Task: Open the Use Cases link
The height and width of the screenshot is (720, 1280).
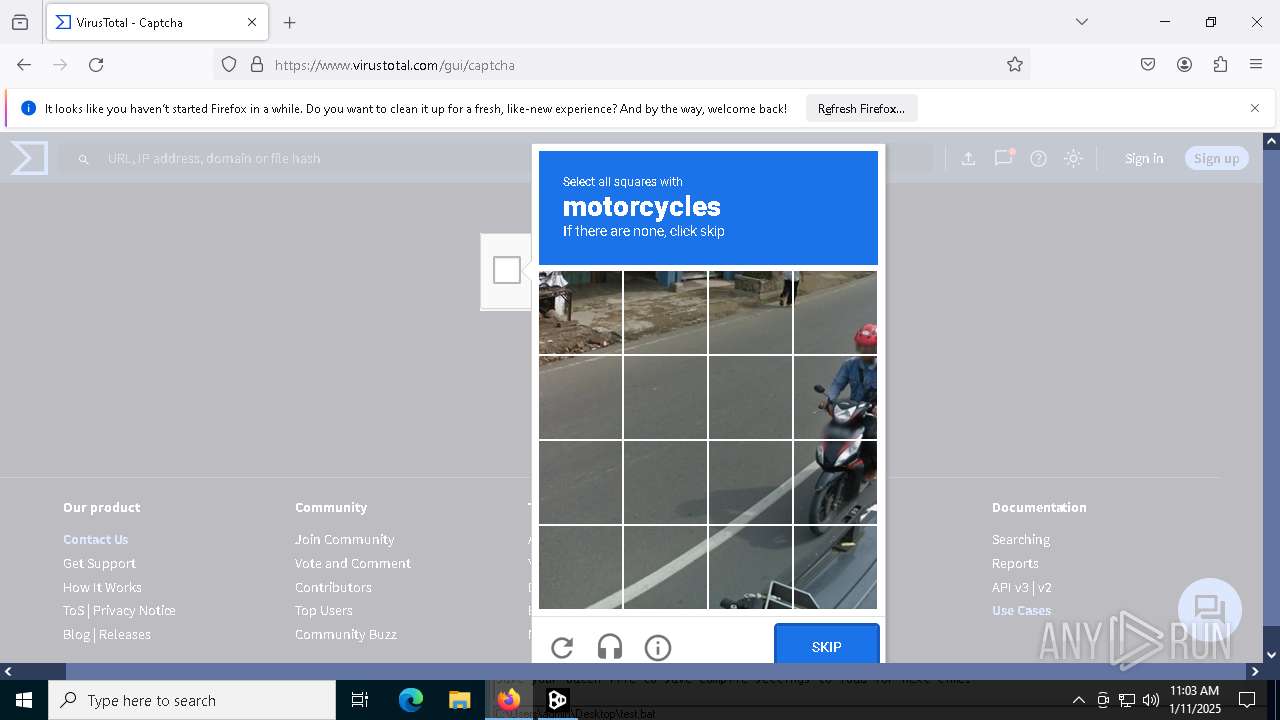Action: click(1021, 610)
